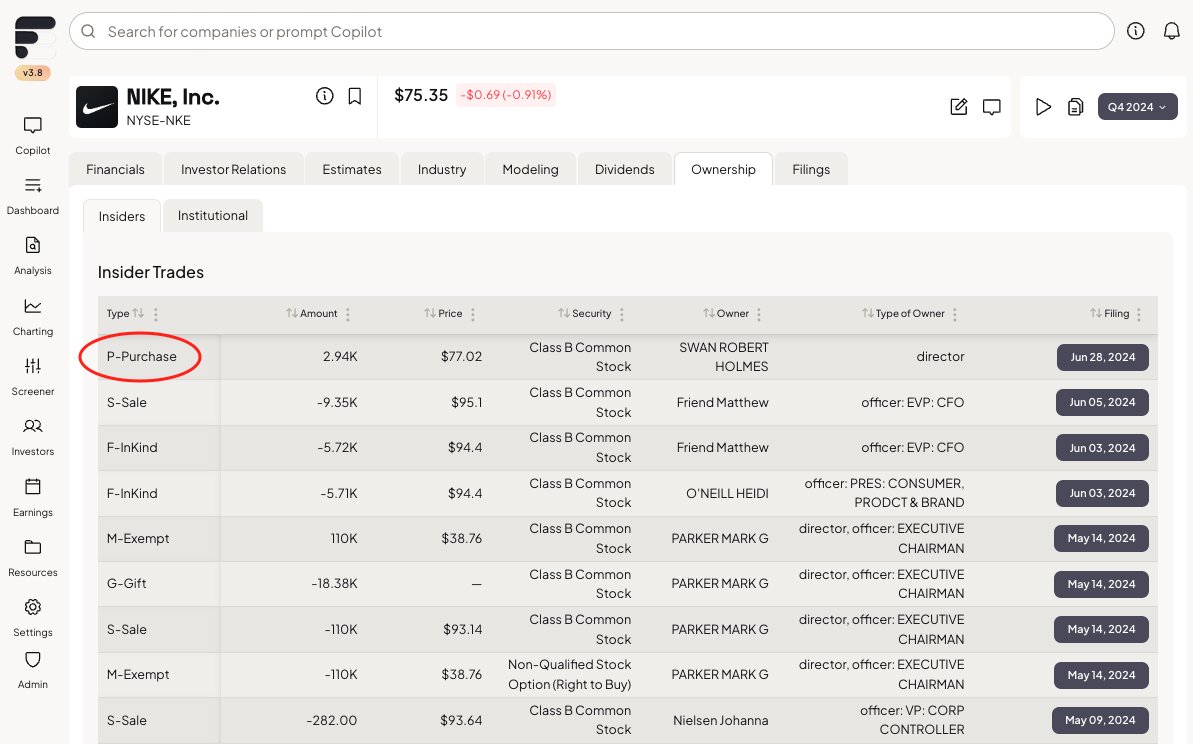Viewport: 1193px width, 744px height.
Task: Switch to the Financials tab
Action: [115, 169]
